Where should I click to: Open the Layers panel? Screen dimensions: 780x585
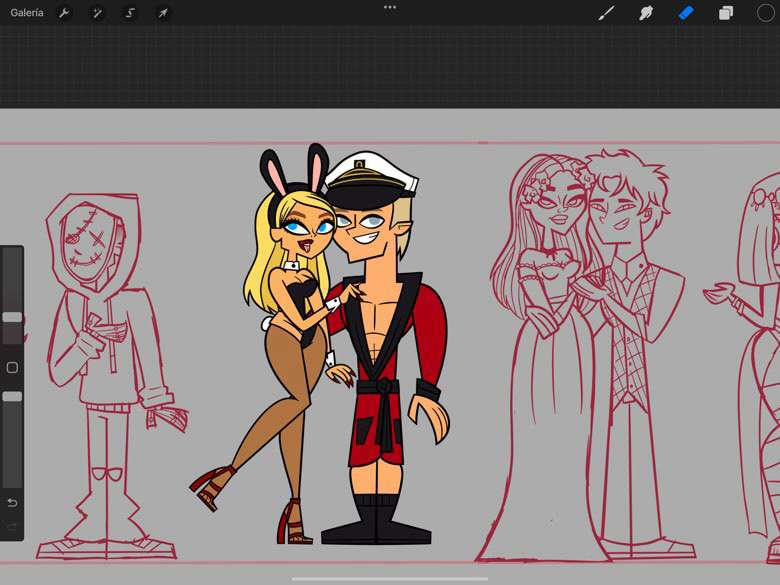[x=726, y=13]
